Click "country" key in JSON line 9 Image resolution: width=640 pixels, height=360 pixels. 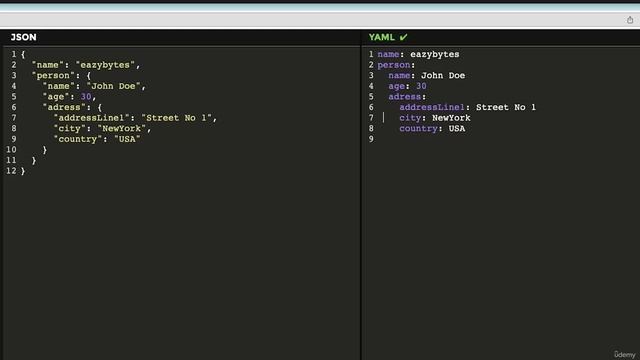tap(78, 139)
